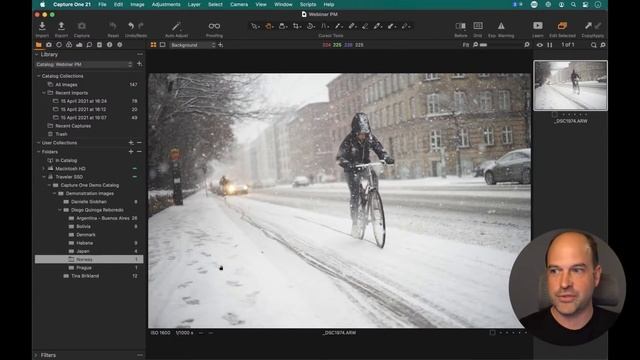Collapse the Library panel
This screenshot has width=640, height=360.
[37, 54]
